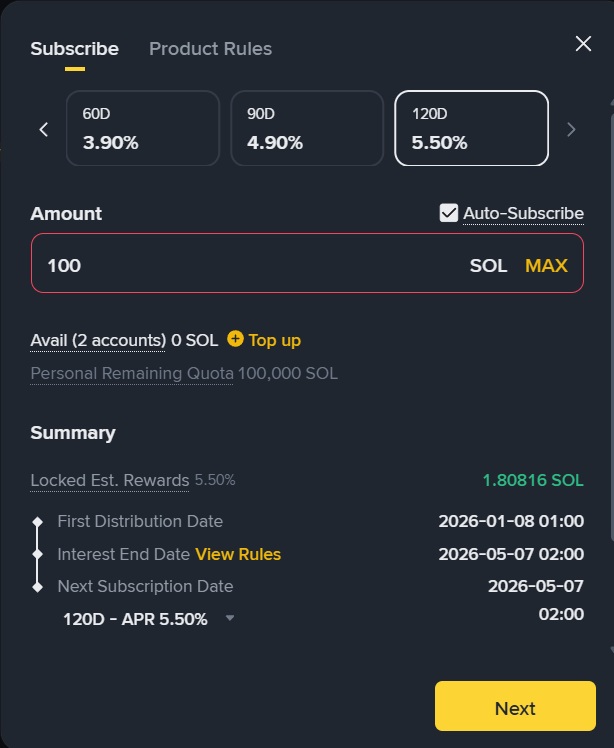Click the plus icon beside Top up

coord(236,339)
